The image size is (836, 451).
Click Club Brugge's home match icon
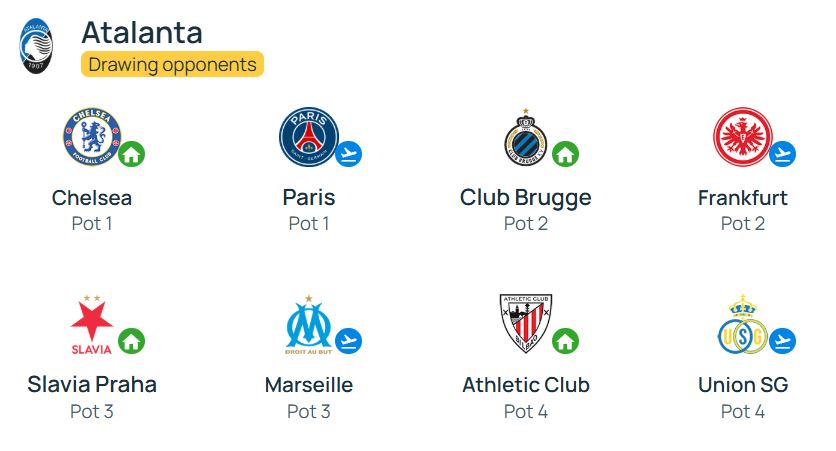point(566,154)
